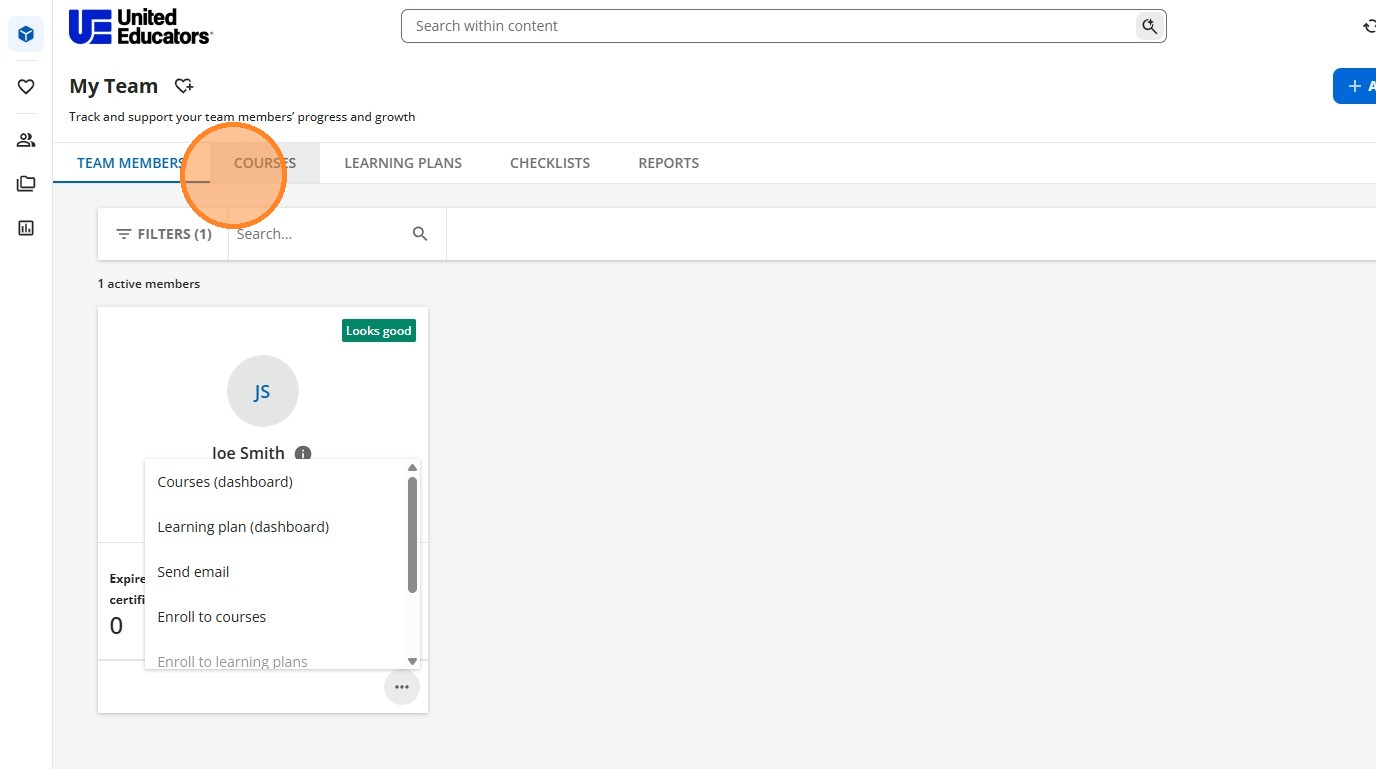Open Joe Smith's info icon
Screen dimensions: 1376x769
coord(303,453)
